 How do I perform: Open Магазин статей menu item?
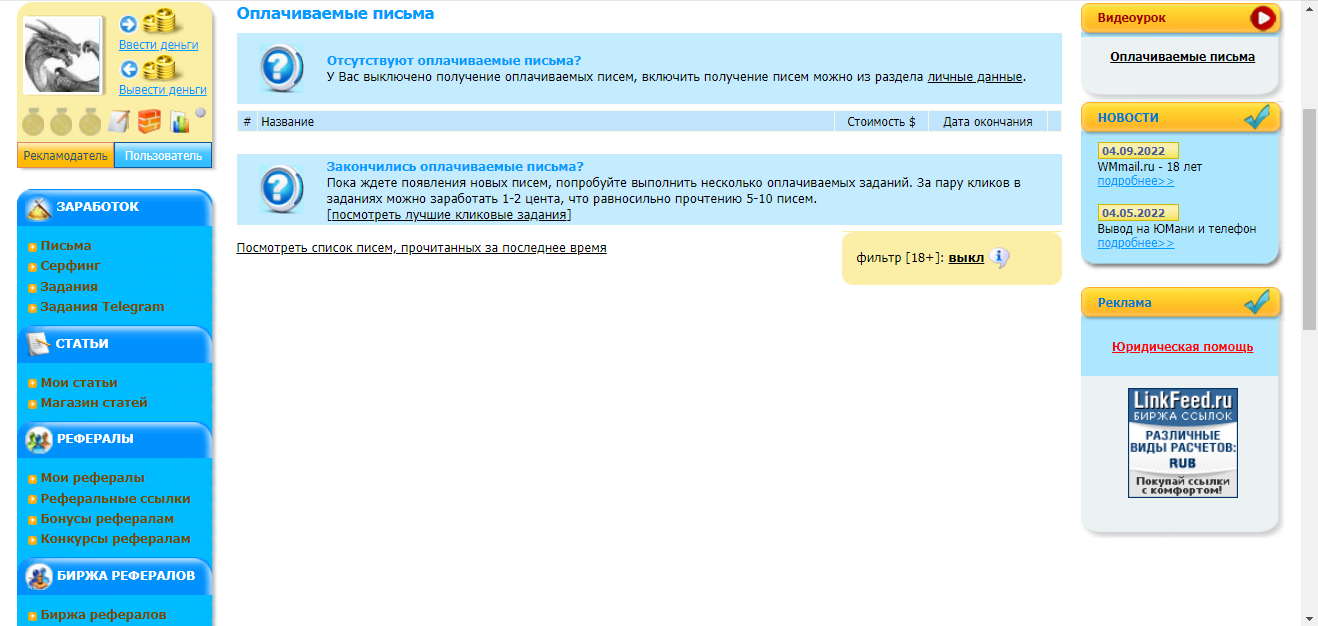coord(94,403)
